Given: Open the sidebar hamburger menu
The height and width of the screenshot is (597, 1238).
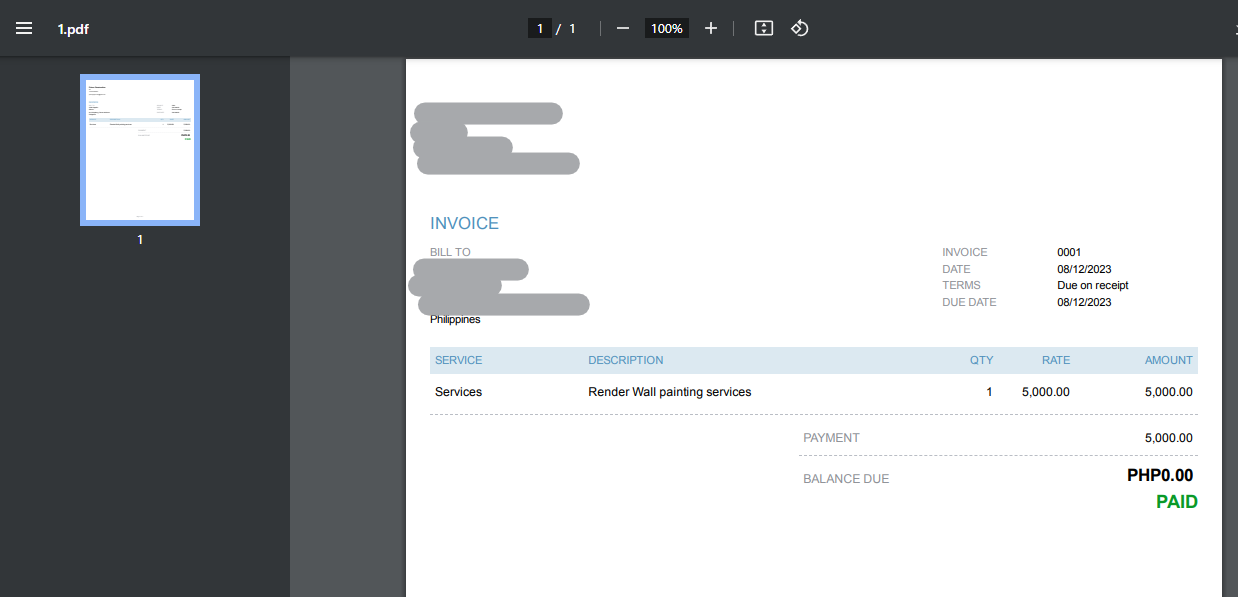Looking at the screenshot, I should point(24,28).
